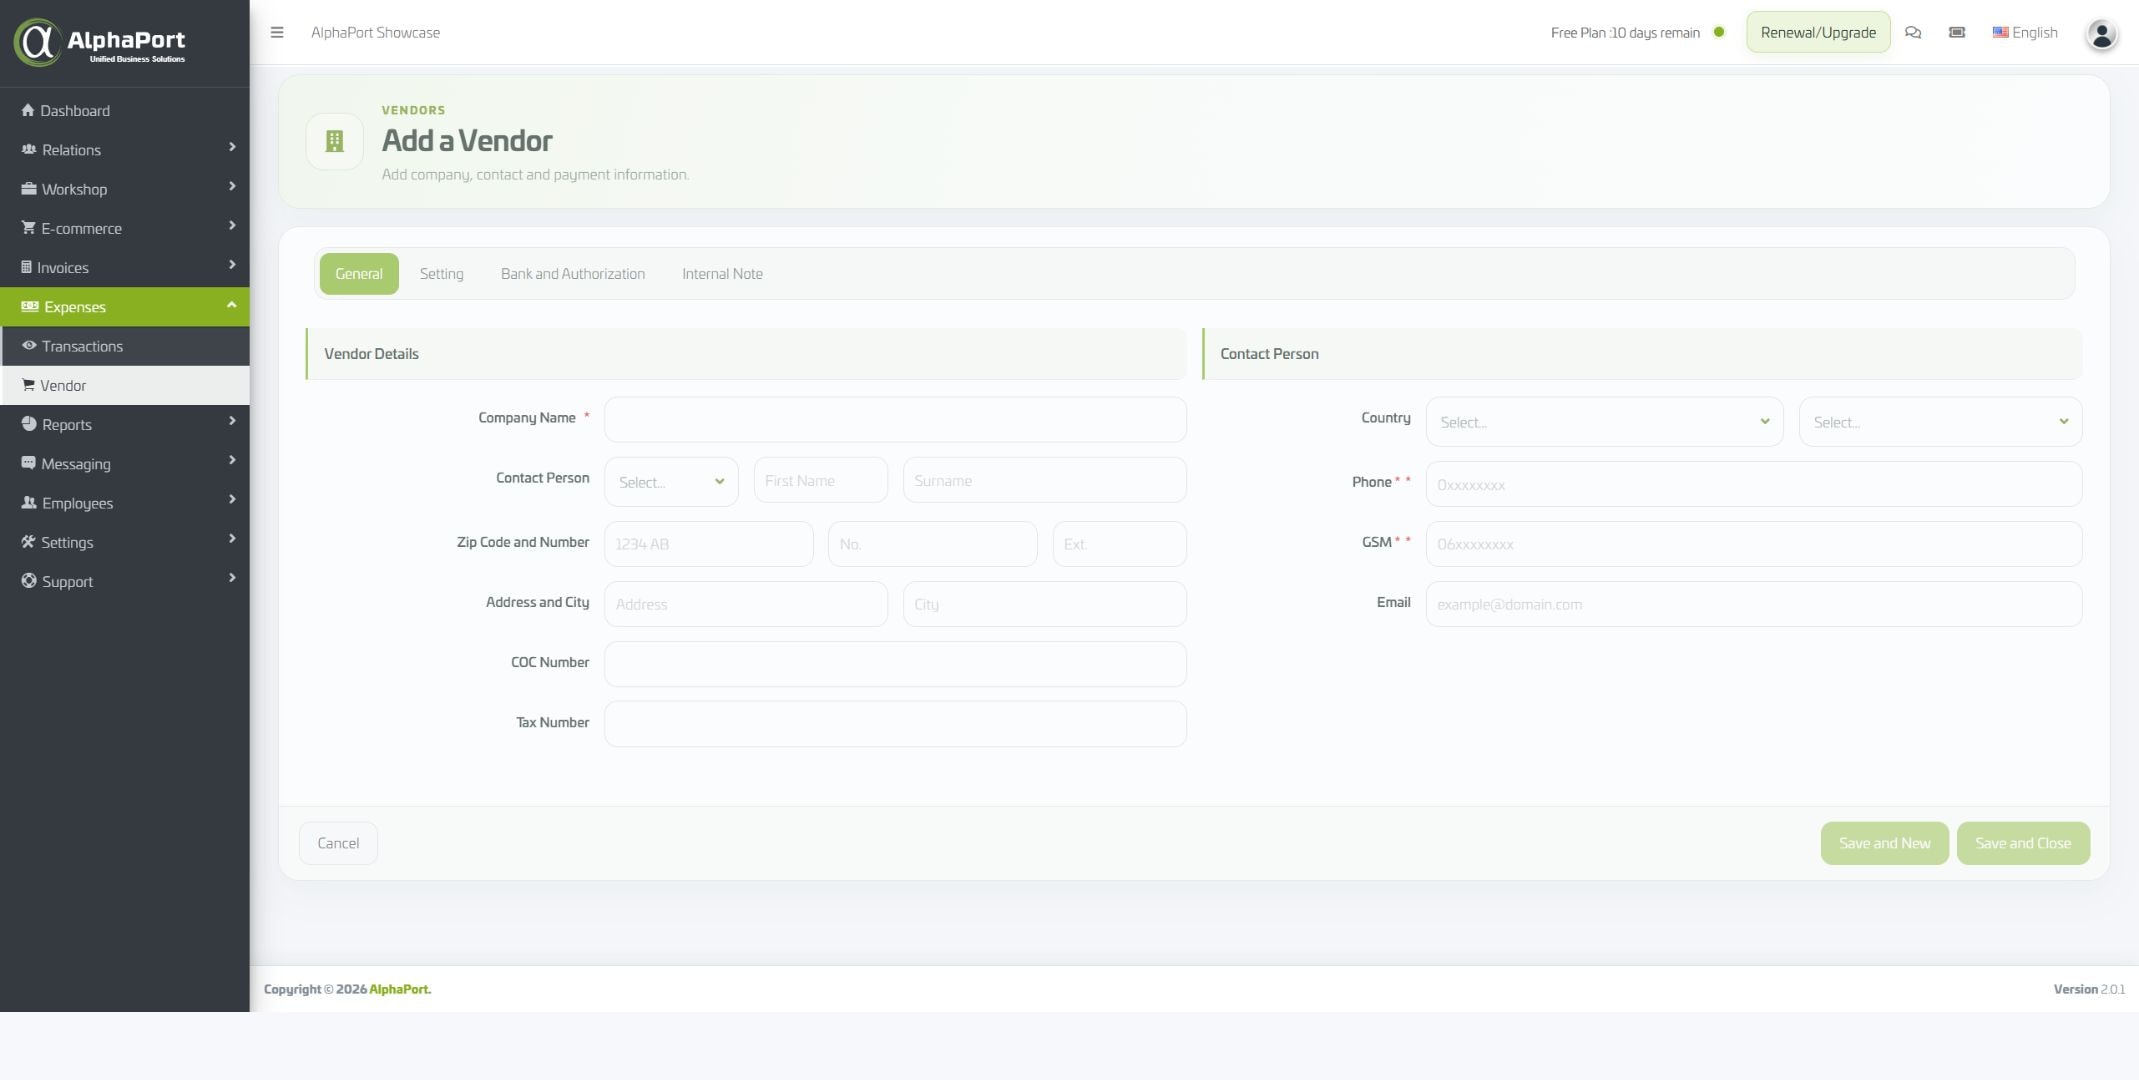
Task: Focus the Company Name input field
Action: click(x=895, y=420)
